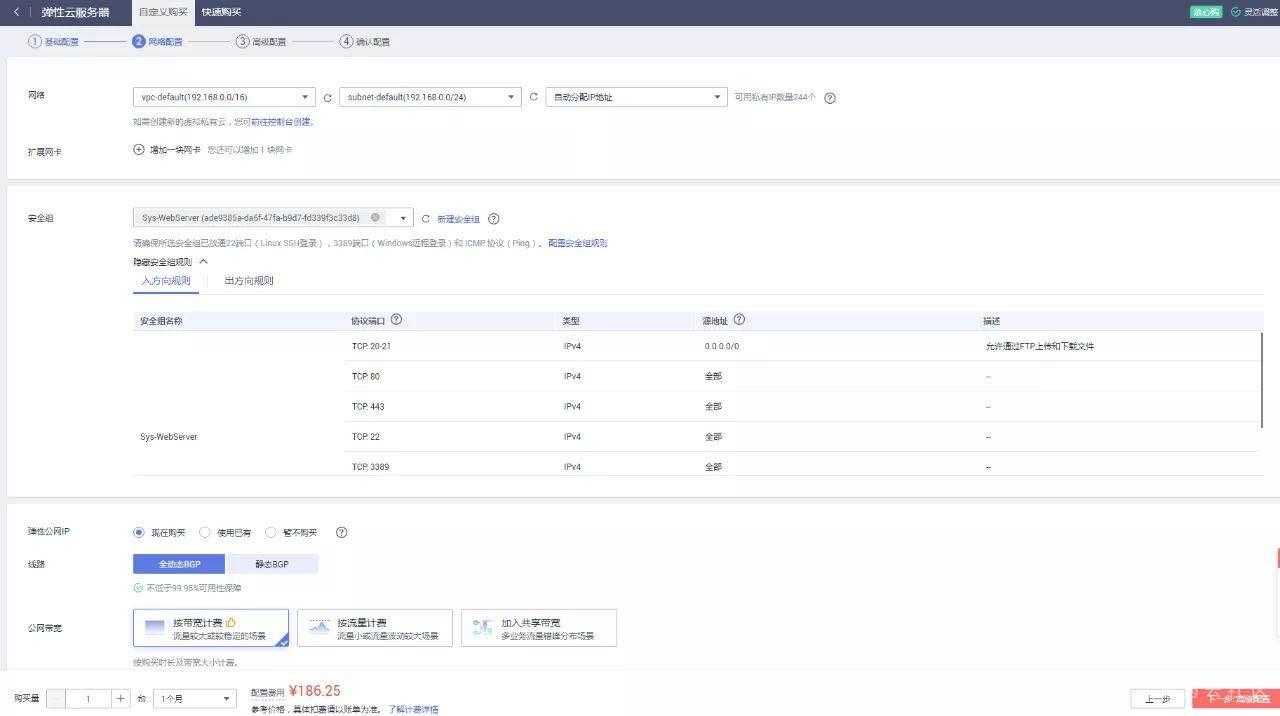1280x716 pixels.
Task: Click the TCP 3389 rule cell
Action: coord(369,467)
